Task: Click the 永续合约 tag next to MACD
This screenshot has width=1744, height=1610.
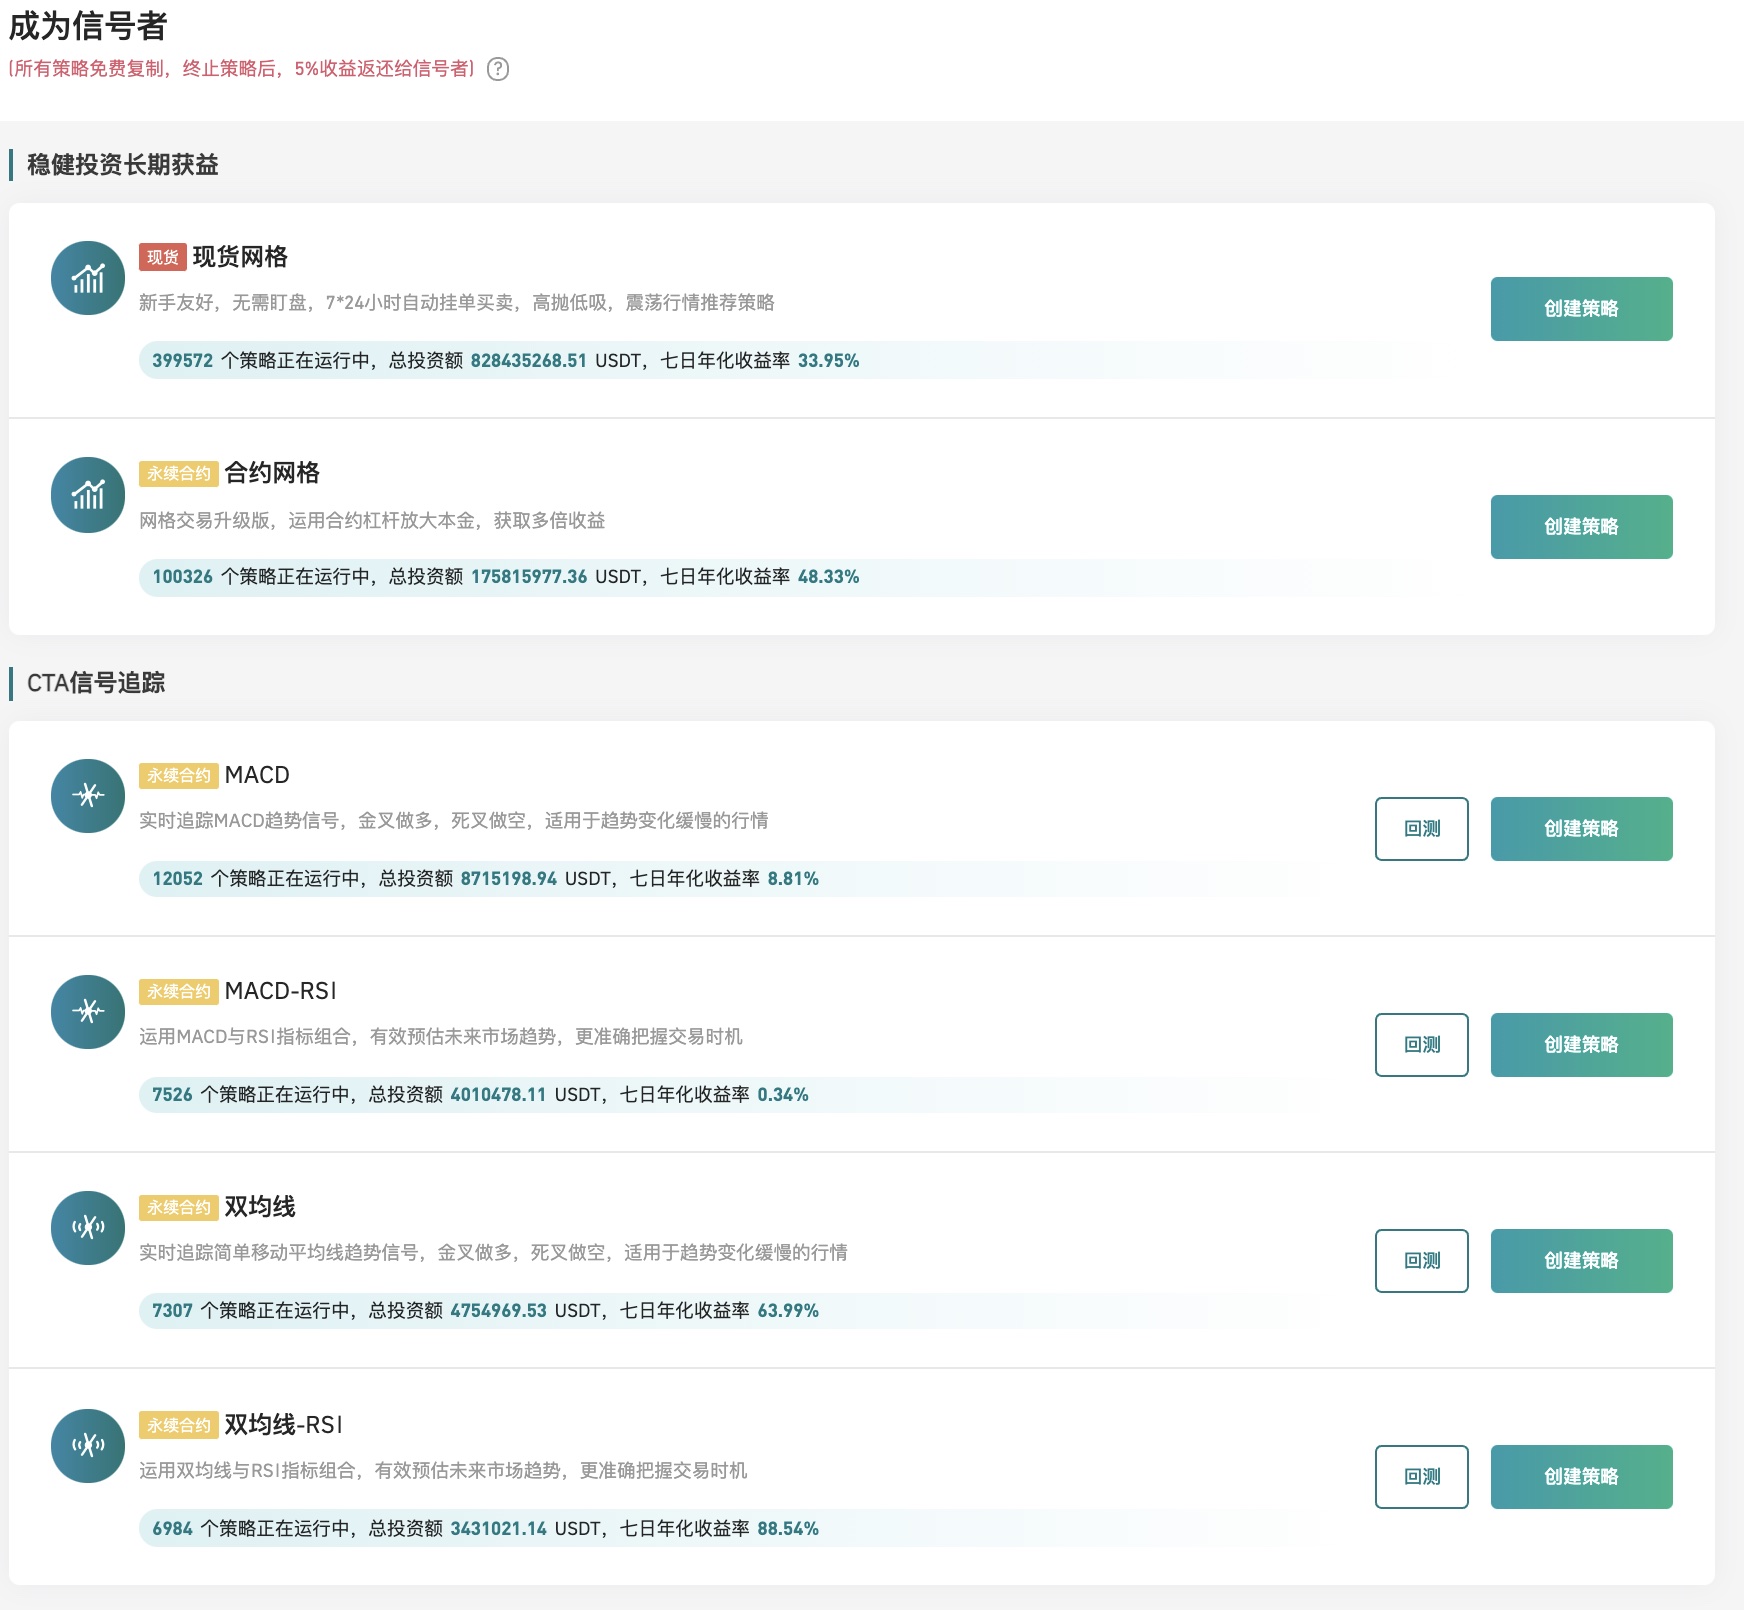Action: coord(179,776)
